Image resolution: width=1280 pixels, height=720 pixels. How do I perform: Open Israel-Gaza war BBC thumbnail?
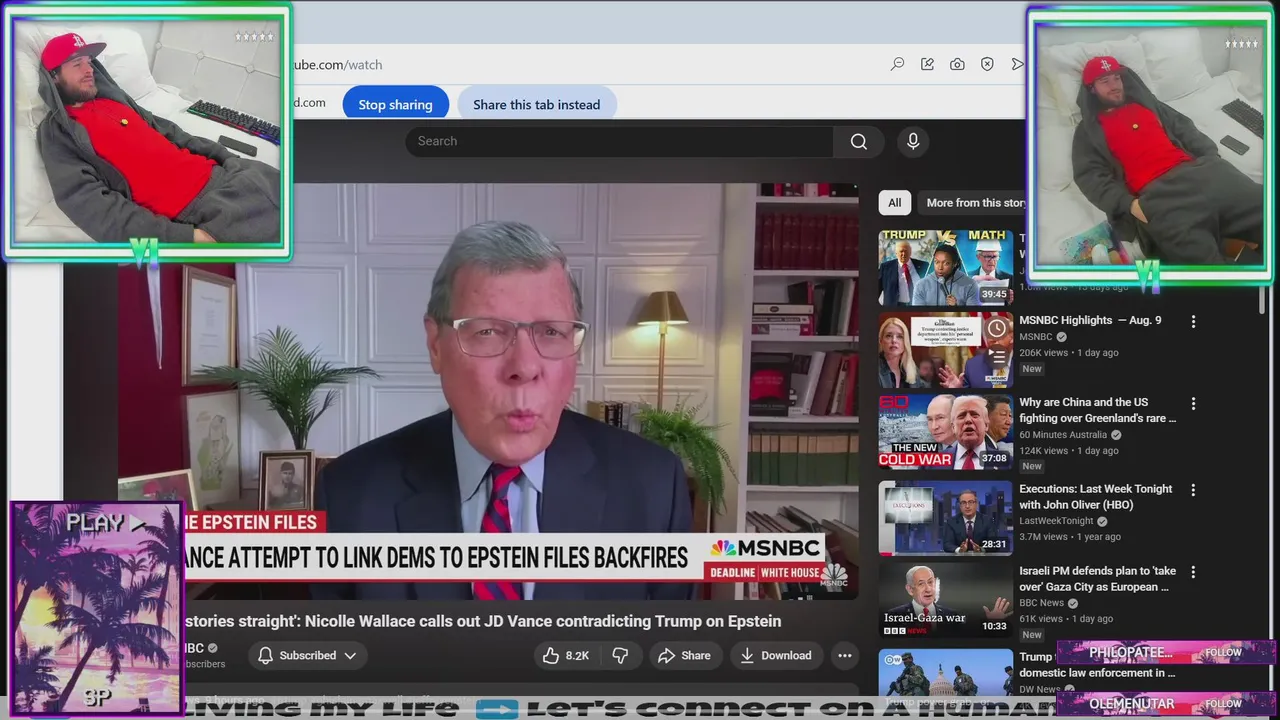pyautogui.click(x=945, y=600)
